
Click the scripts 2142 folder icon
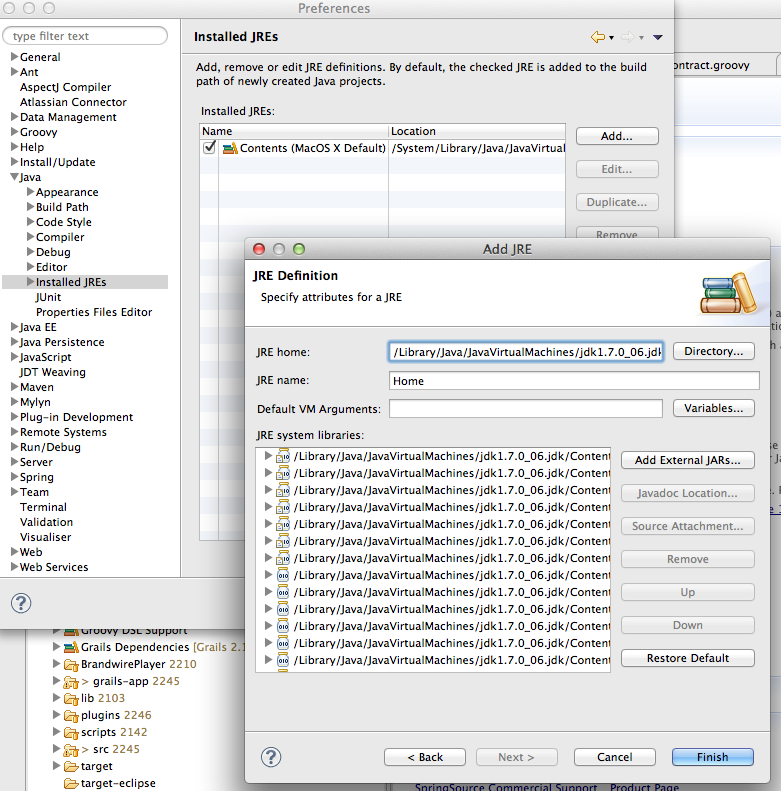point(71,732)
